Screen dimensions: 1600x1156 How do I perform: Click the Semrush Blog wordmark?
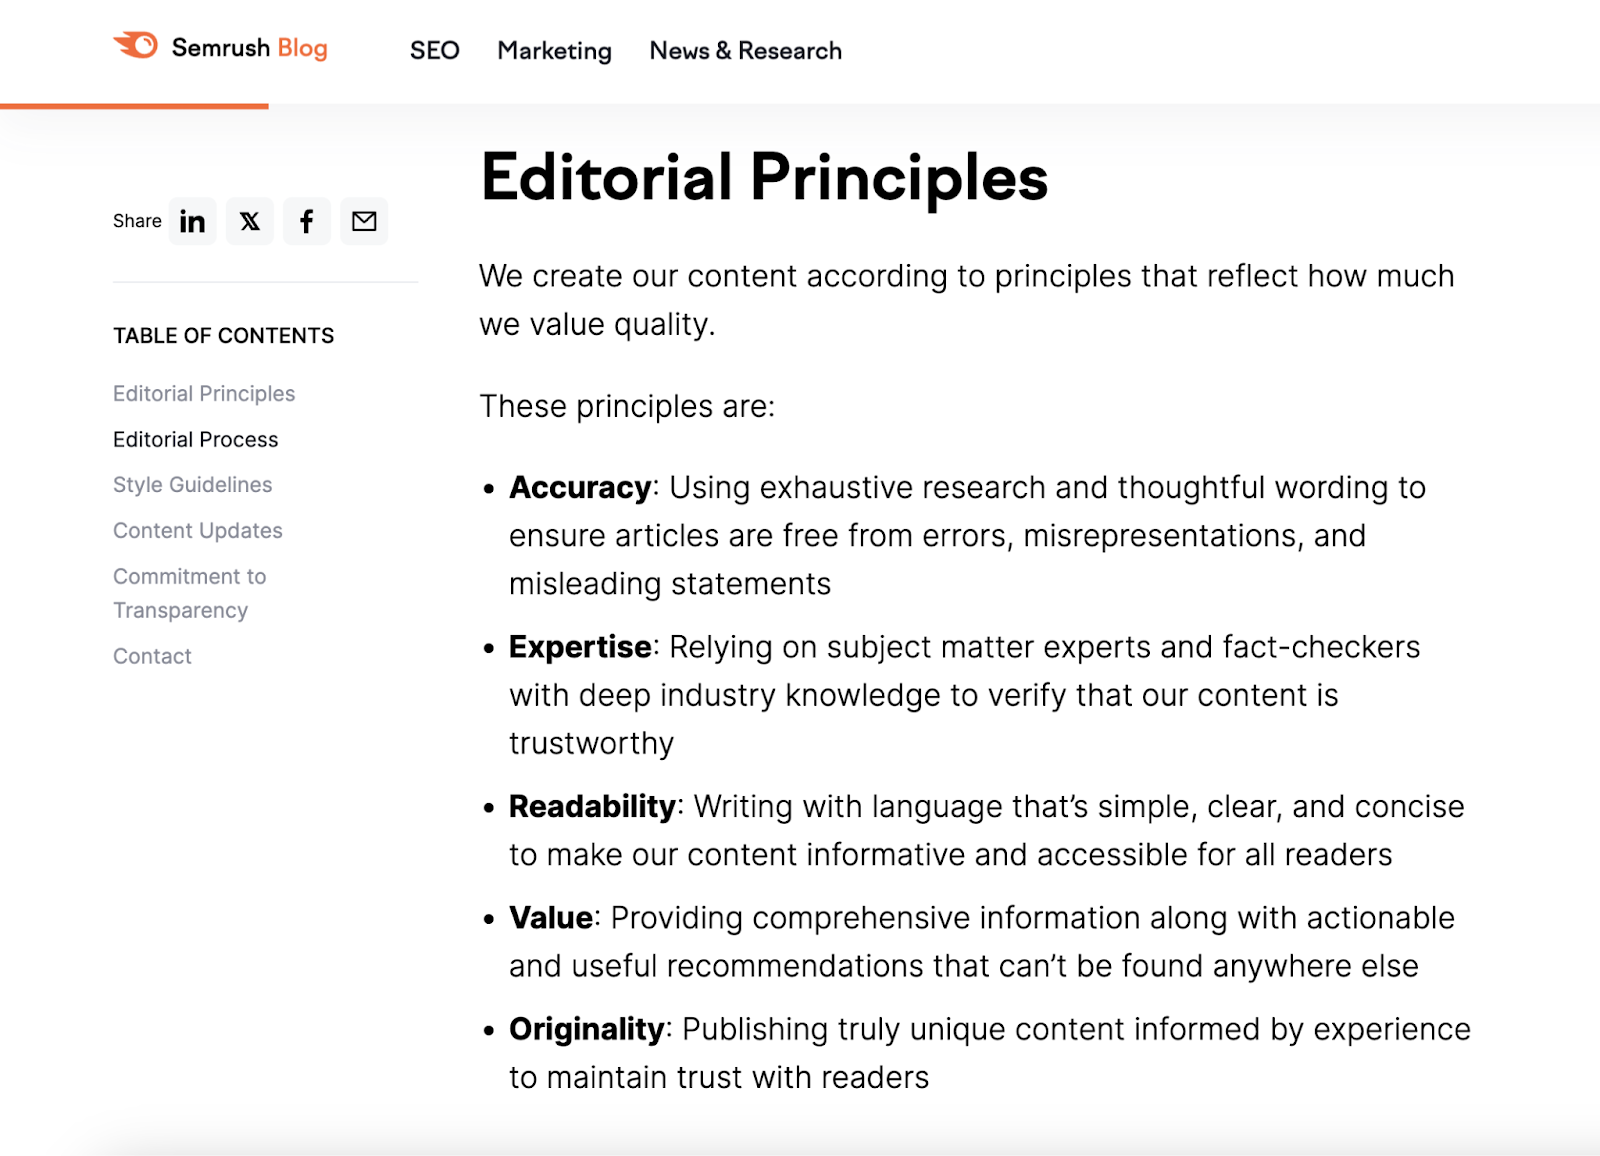[249, 47]
